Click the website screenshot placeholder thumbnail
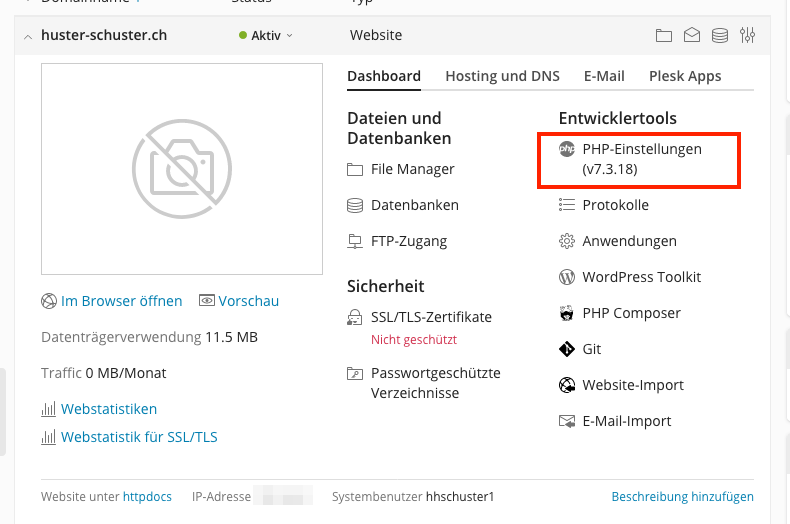The image size is (790, 524). pos(182,169)
